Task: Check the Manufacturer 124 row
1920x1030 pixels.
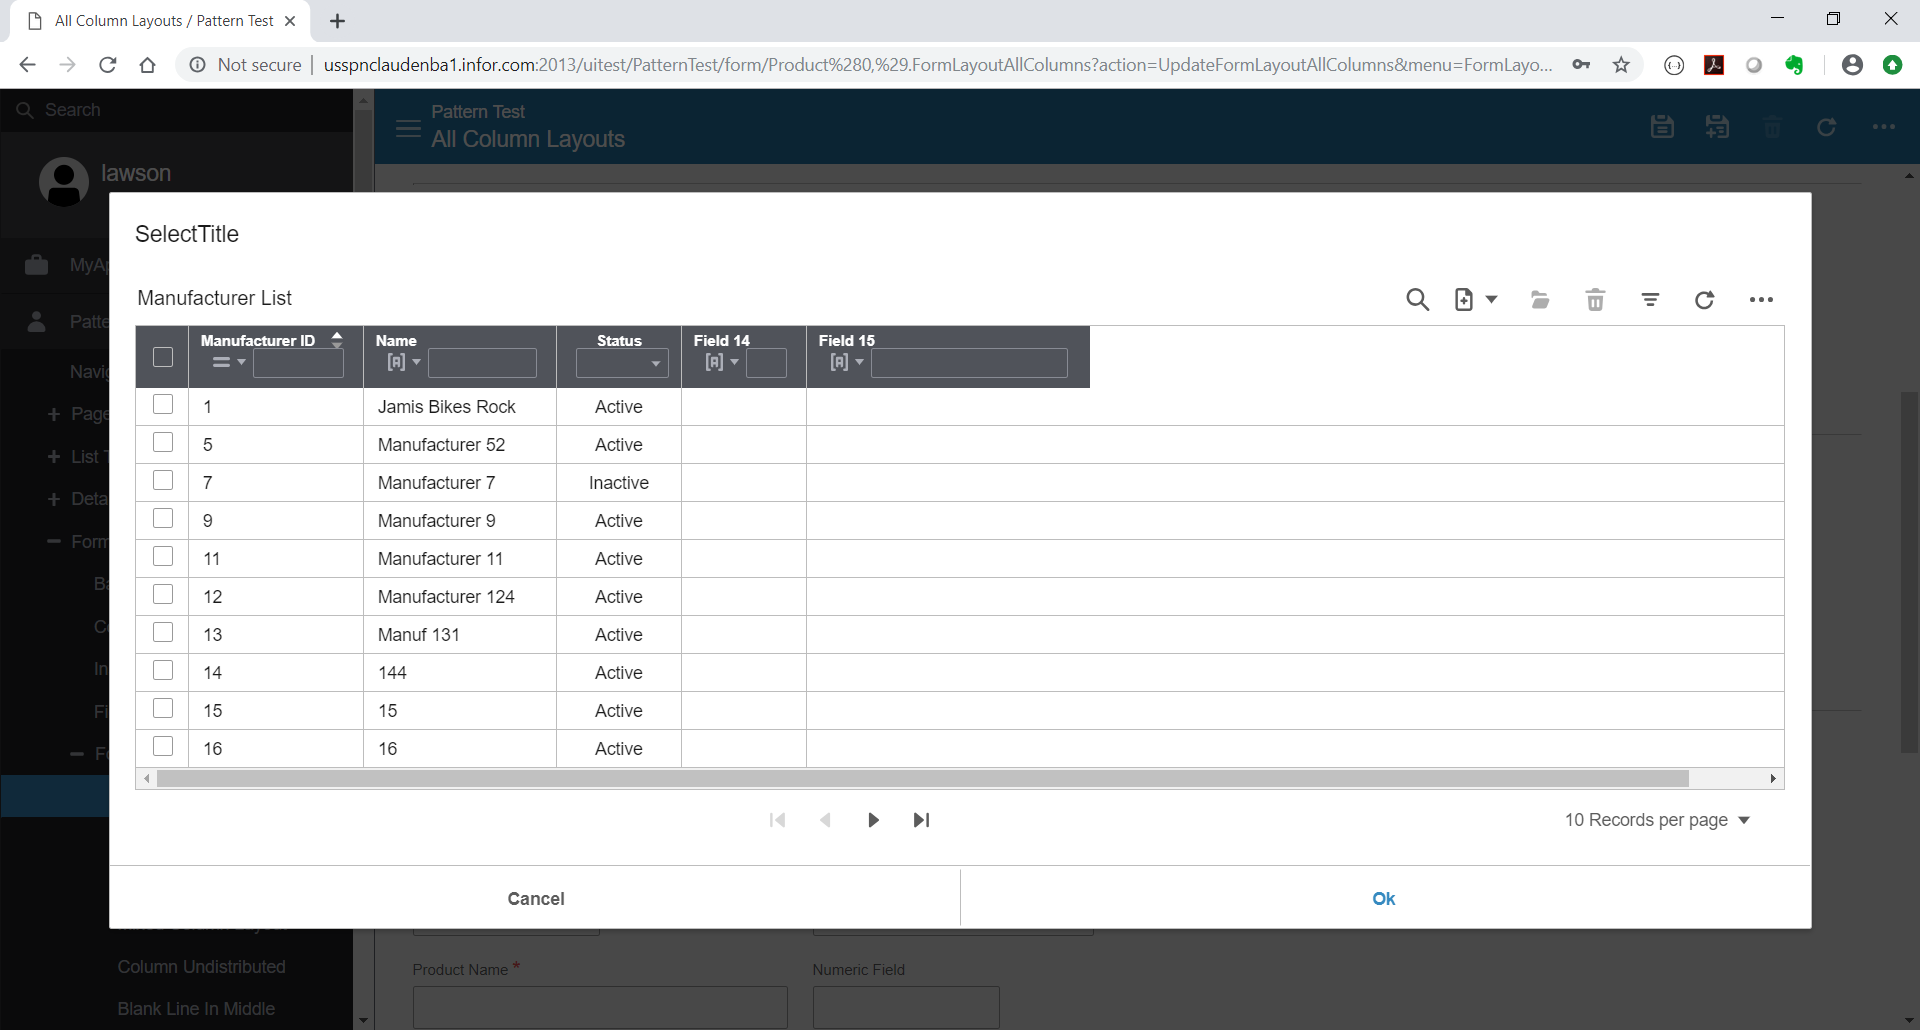Action: pyautogui.click(x=163, y=595)
